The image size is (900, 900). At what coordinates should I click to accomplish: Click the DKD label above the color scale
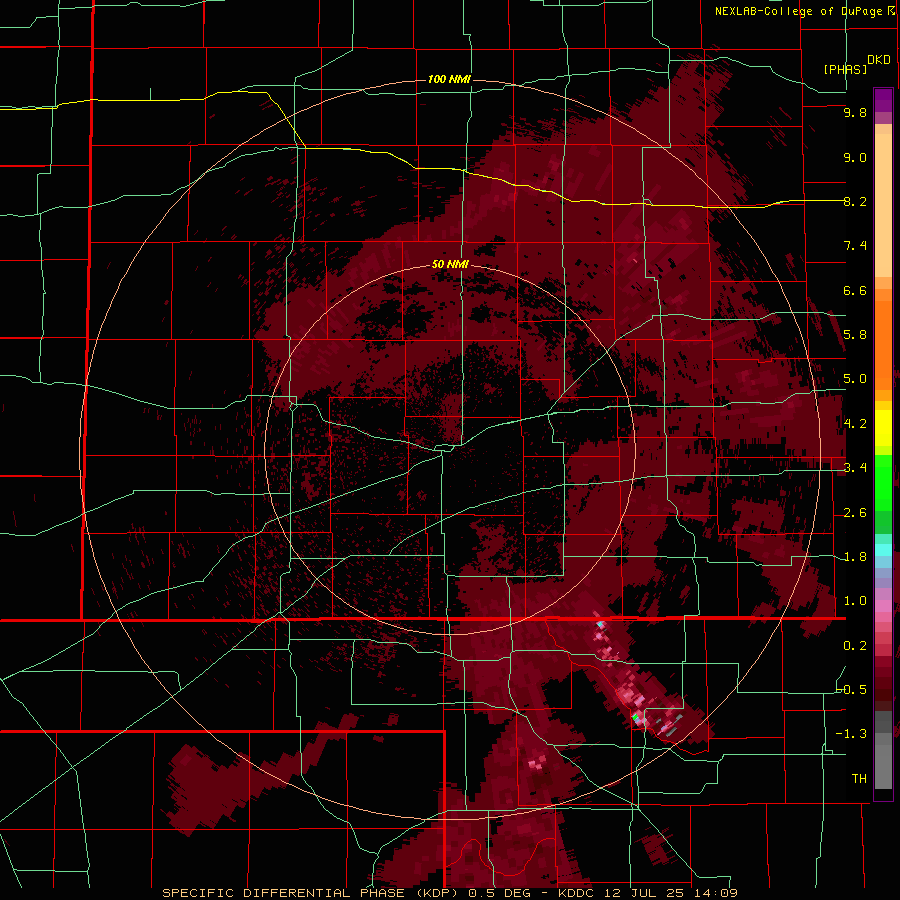879,59
